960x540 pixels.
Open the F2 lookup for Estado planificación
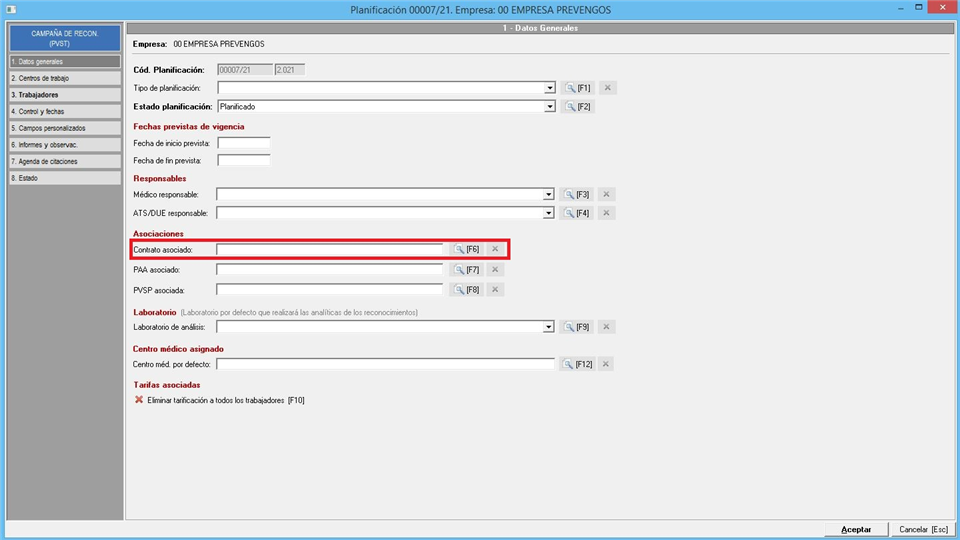(x=577, y=106)
